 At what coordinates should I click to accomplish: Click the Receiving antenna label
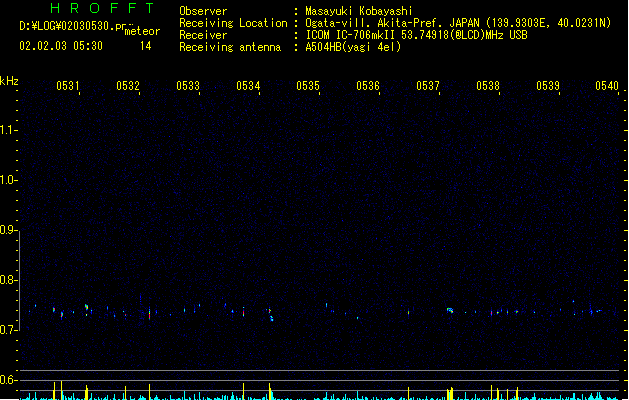tap(230, 47)
